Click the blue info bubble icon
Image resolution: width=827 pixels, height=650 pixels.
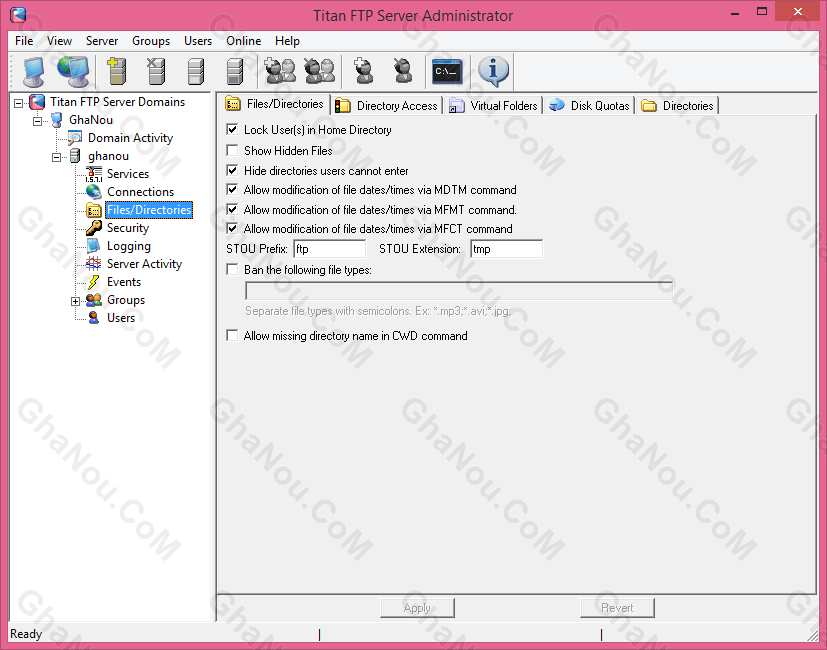493,71
